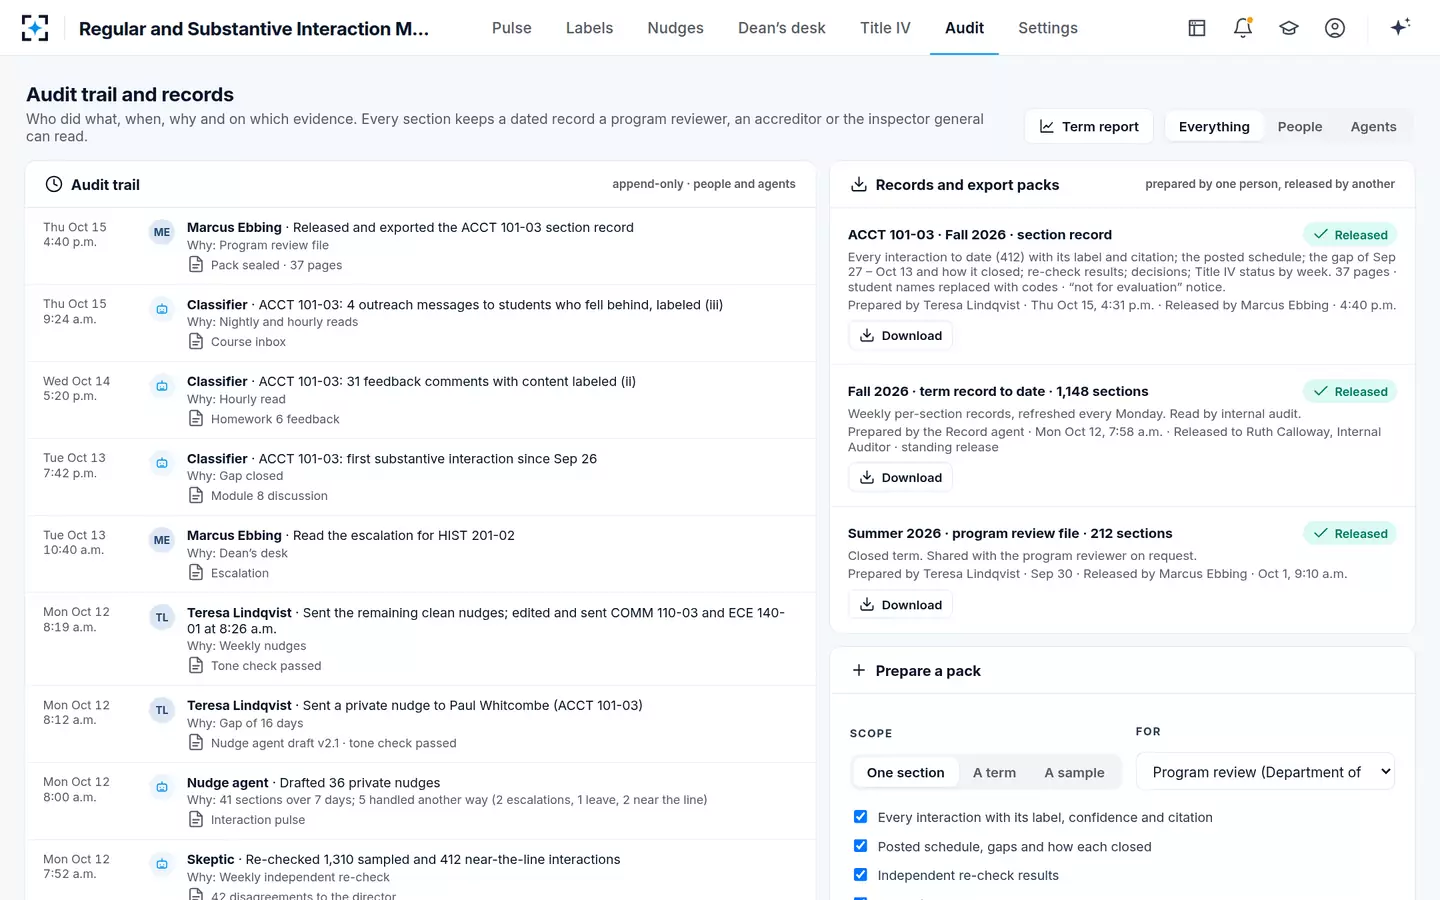Open the Program review recipient dropdown
The width and height of the screenshot is (1440, 900).
click(1265, 772)
